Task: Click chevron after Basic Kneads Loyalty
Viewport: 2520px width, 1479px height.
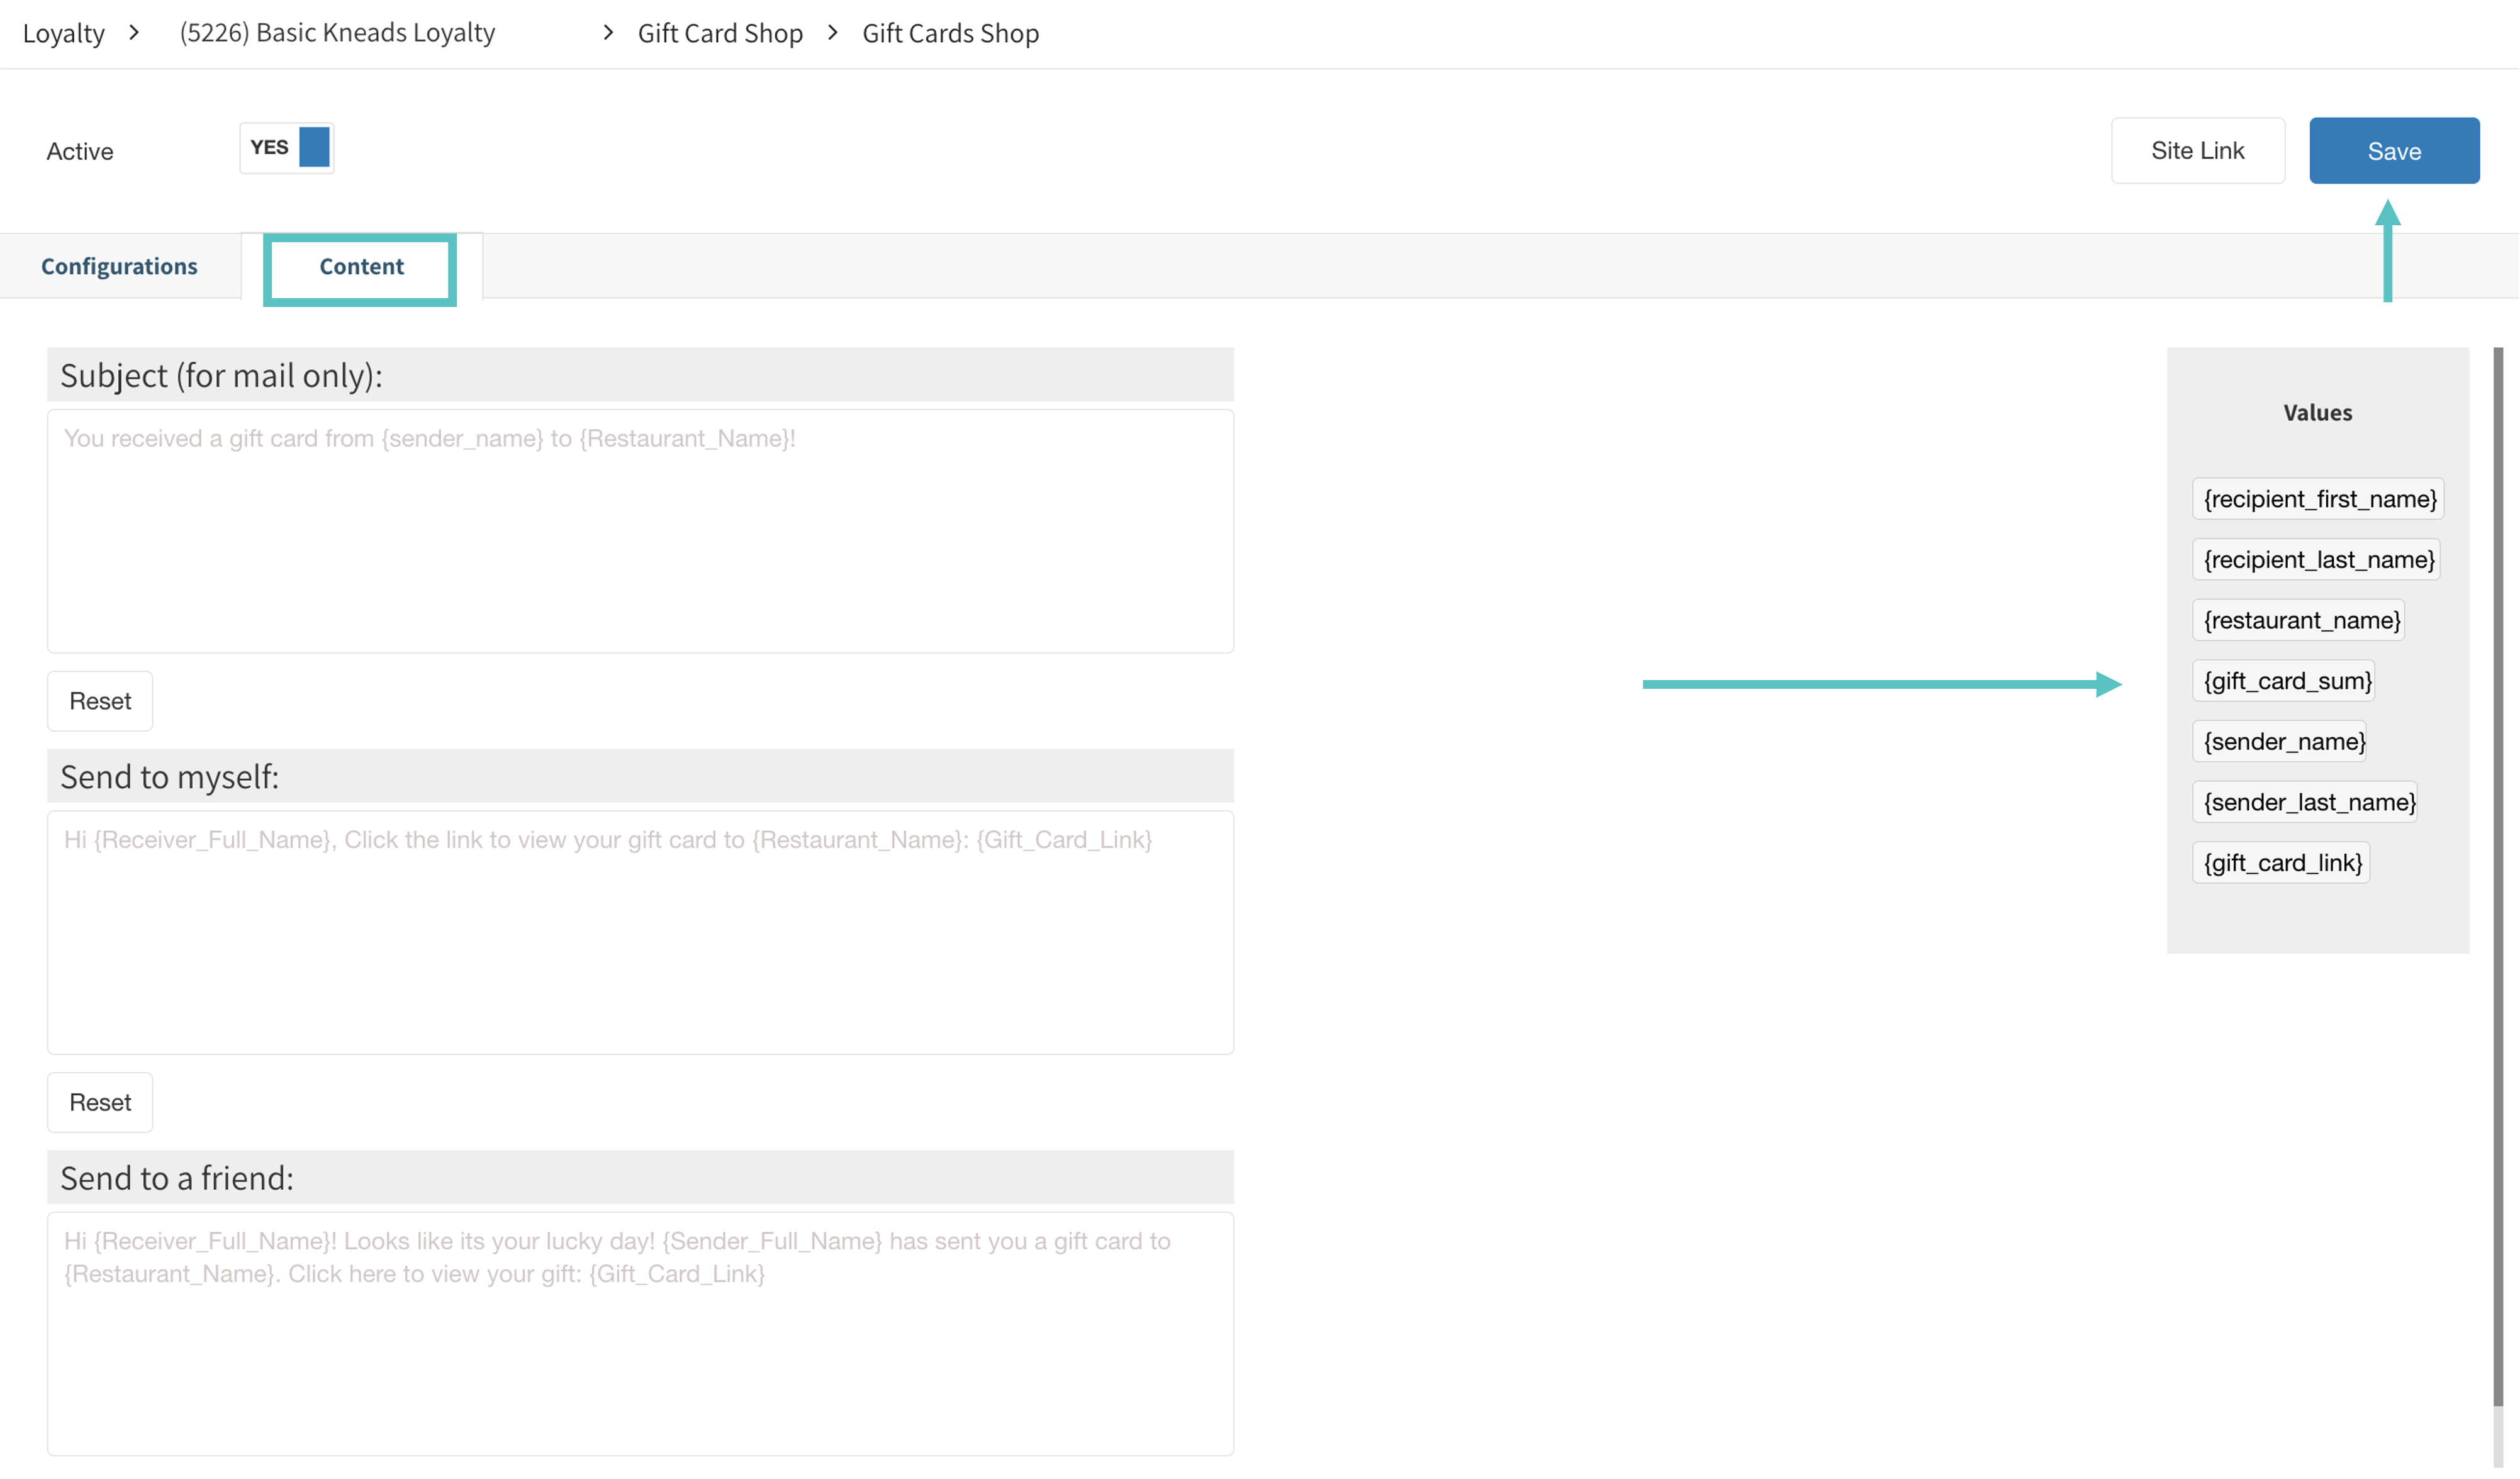Action: tap(607, 33)
